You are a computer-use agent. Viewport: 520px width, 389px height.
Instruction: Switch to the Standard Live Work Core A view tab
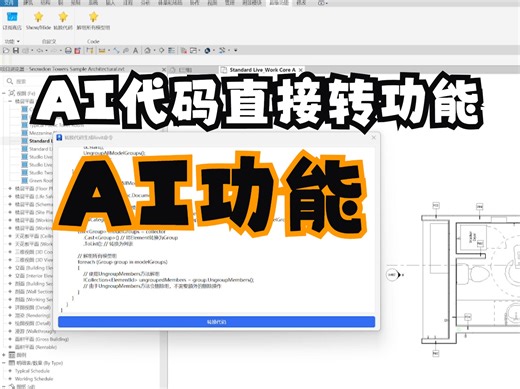click(x=262, y=70)
